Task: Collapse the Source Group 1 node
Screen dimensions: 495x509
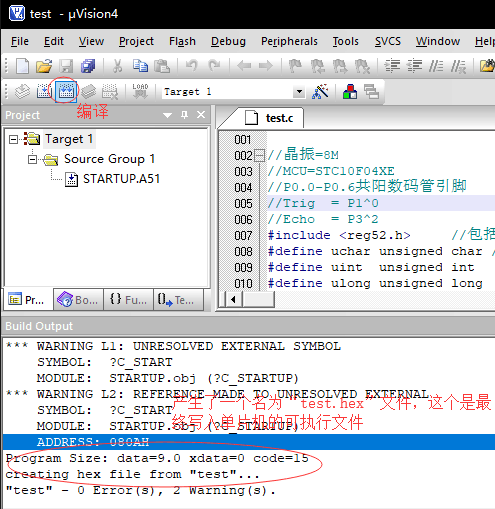Action: (x=32, y=159)
